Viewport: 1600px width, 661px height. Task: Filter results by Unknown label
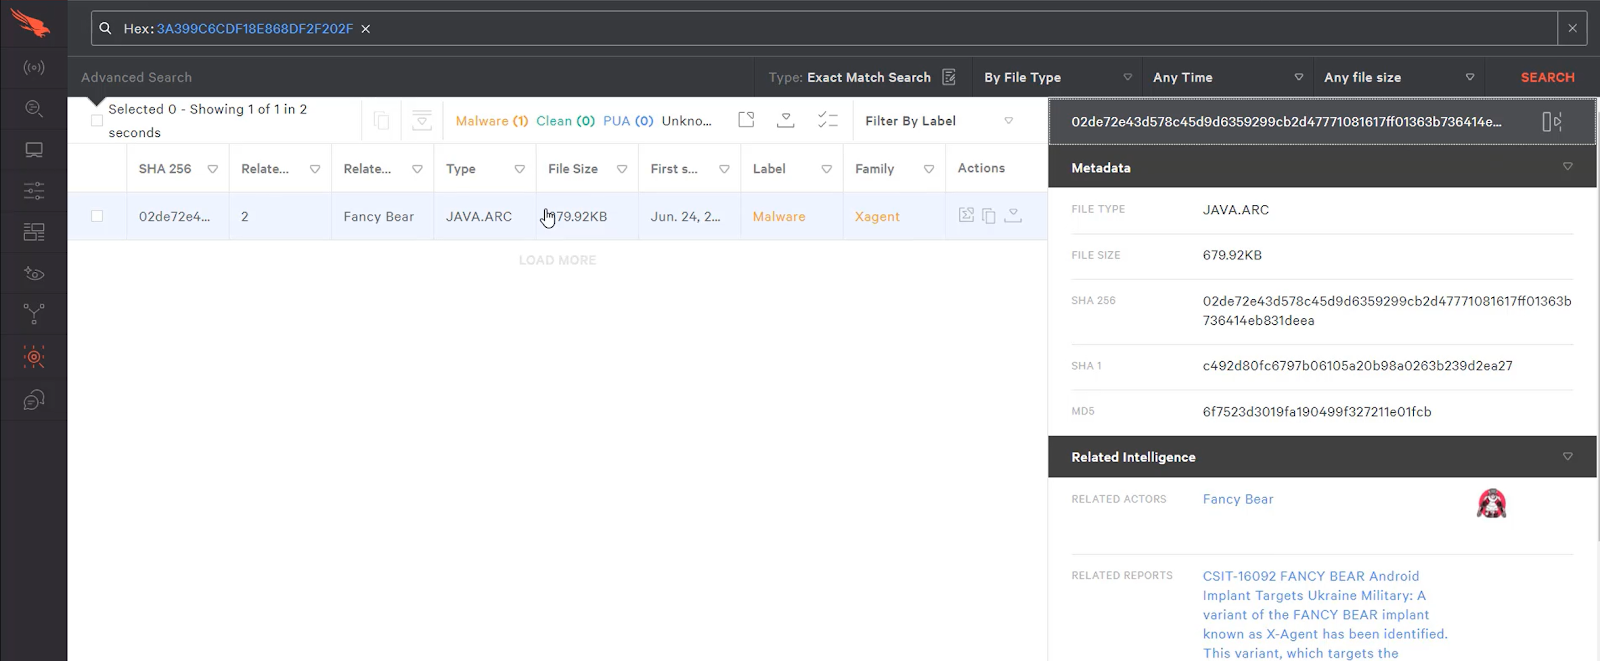pos(687,121)
